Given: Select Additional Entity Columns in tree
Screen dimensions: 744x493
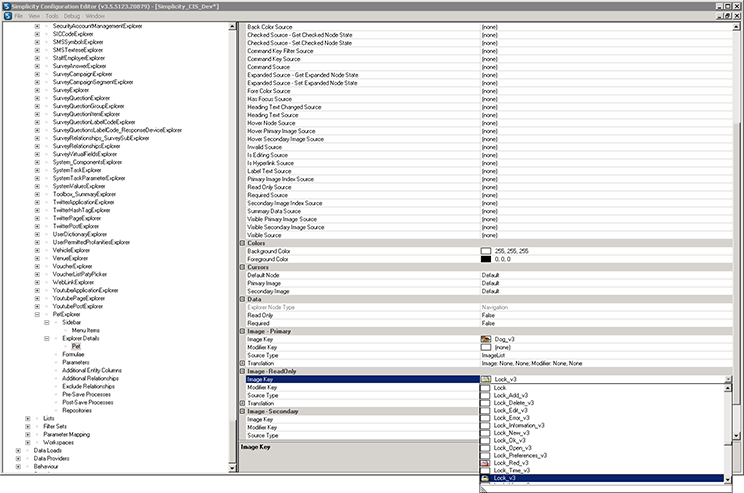Looking at the screenshot, I should pyautogui.click(x=92, y=370).
